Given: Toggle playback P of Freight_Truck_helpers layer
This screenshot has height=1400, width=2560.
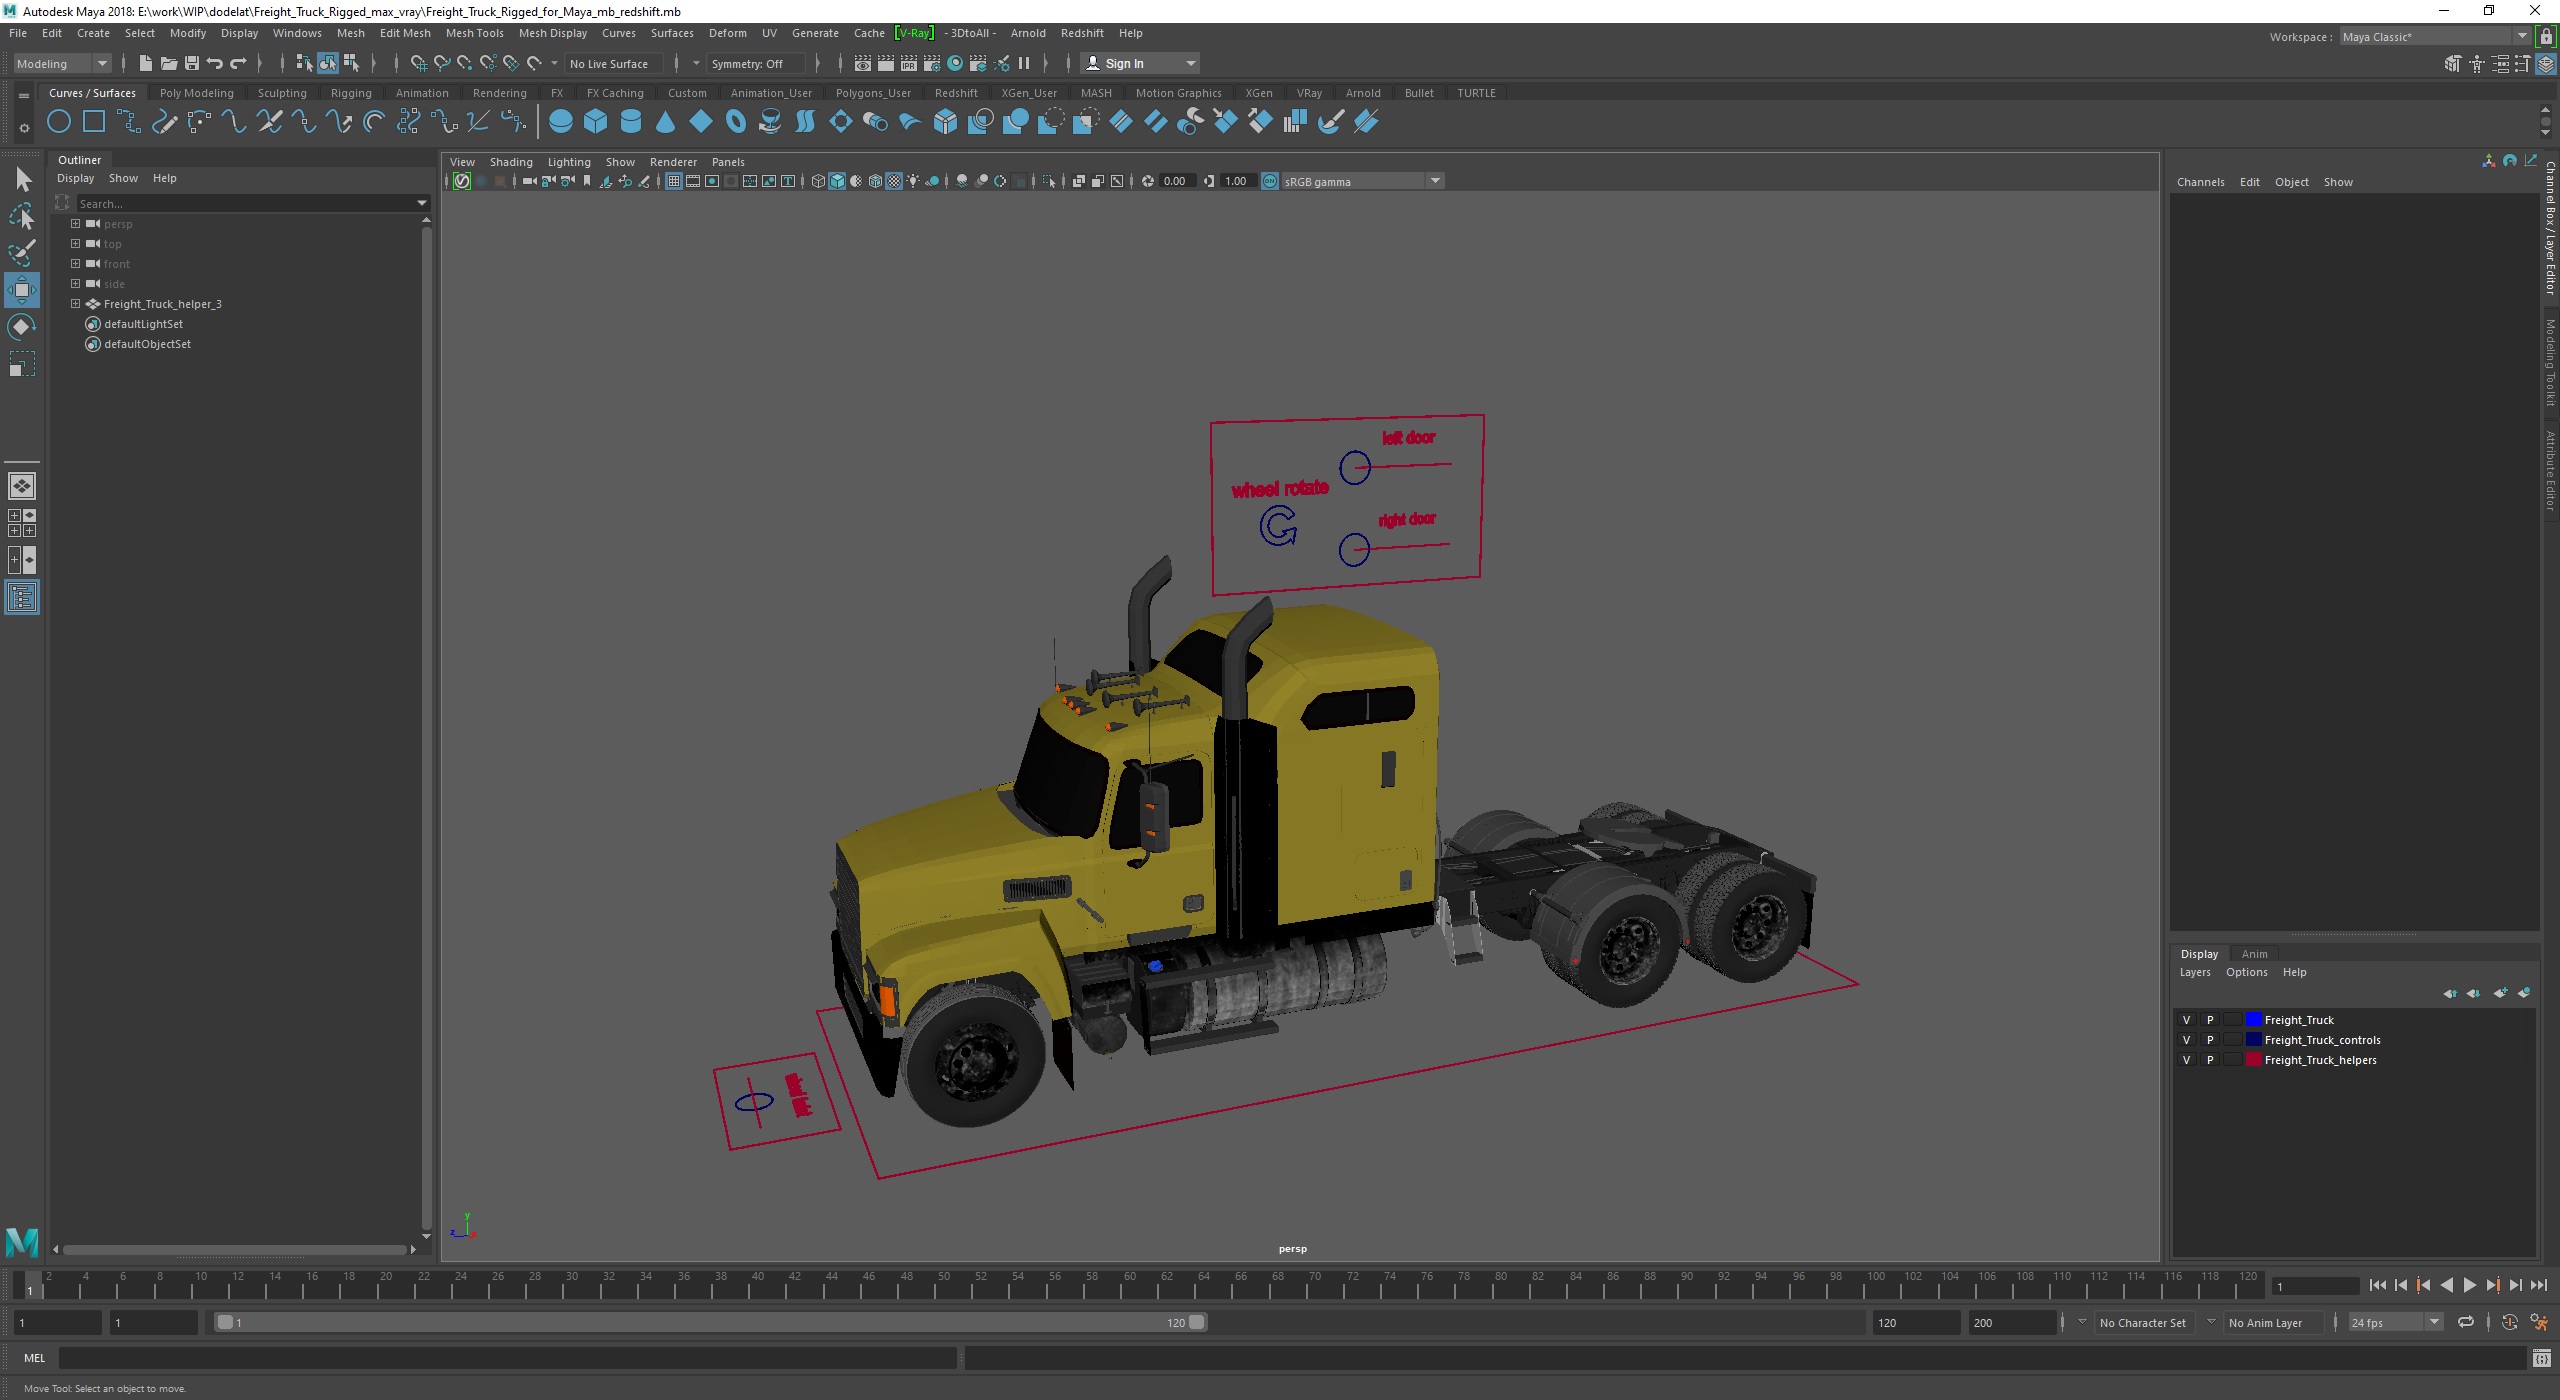Looking at the screenshot, I should [2210, 1060].
